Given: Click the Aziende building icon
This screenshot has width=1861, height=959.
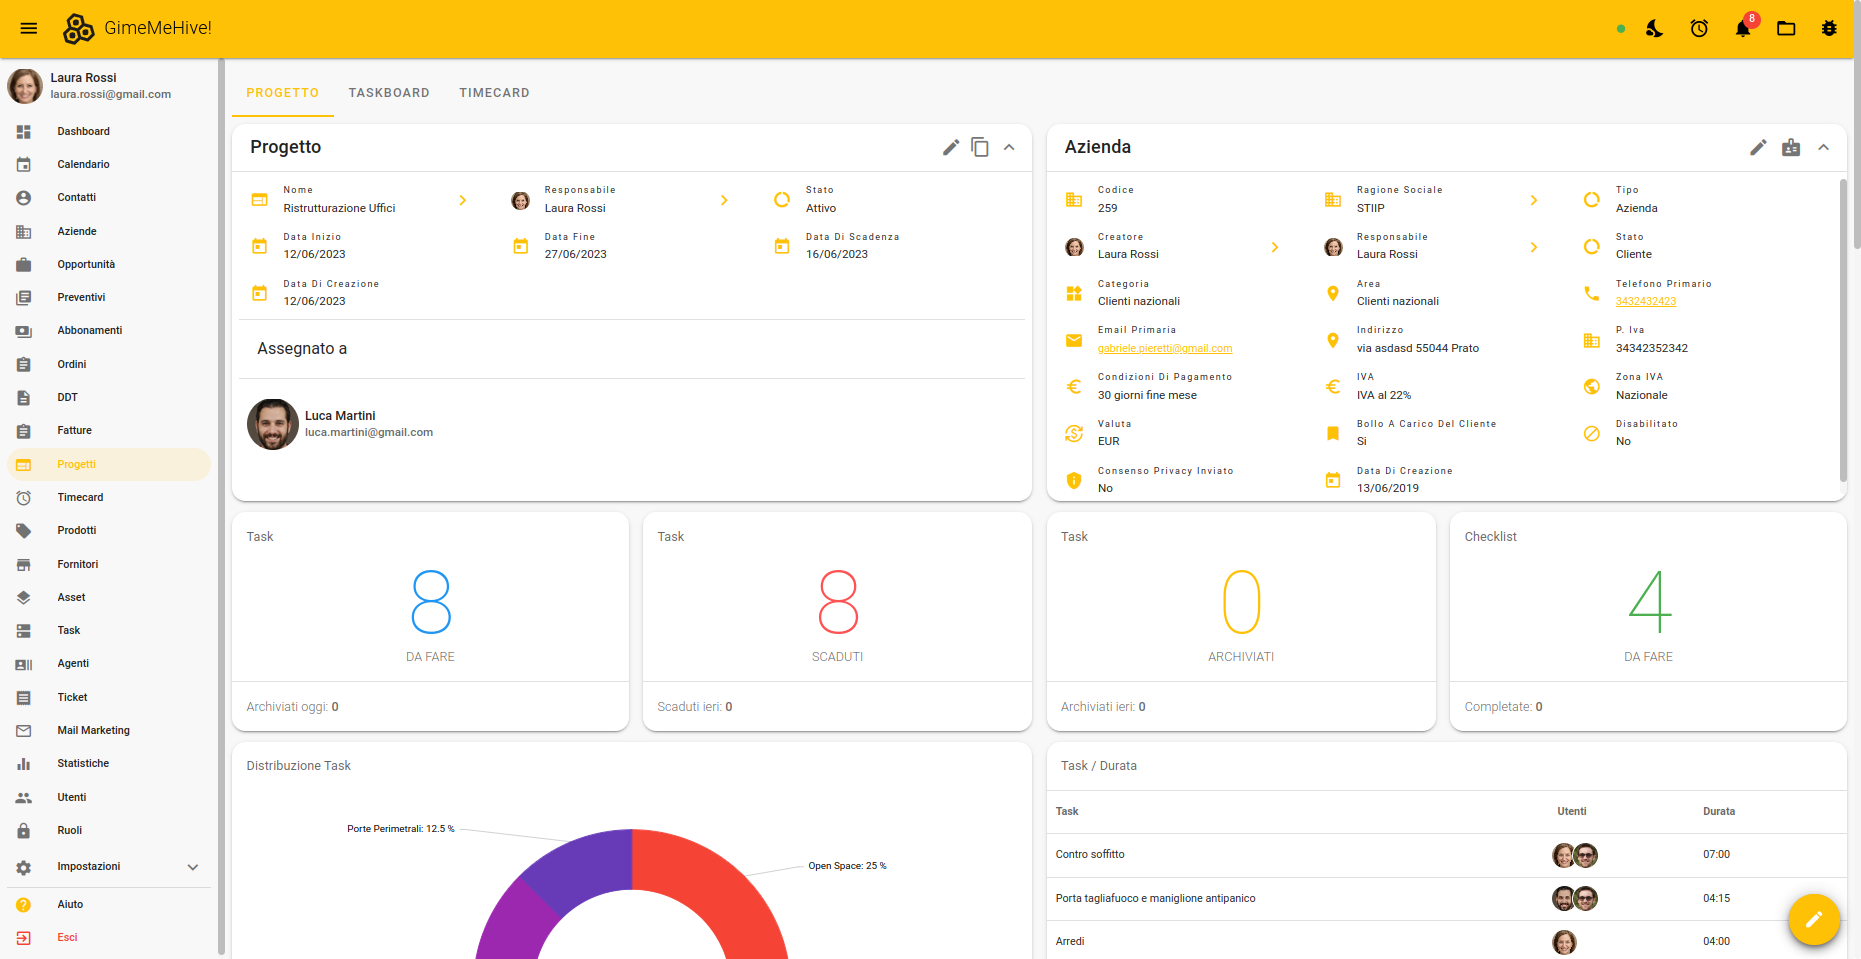Looking at the screenshot, I should tap(24, 231).
